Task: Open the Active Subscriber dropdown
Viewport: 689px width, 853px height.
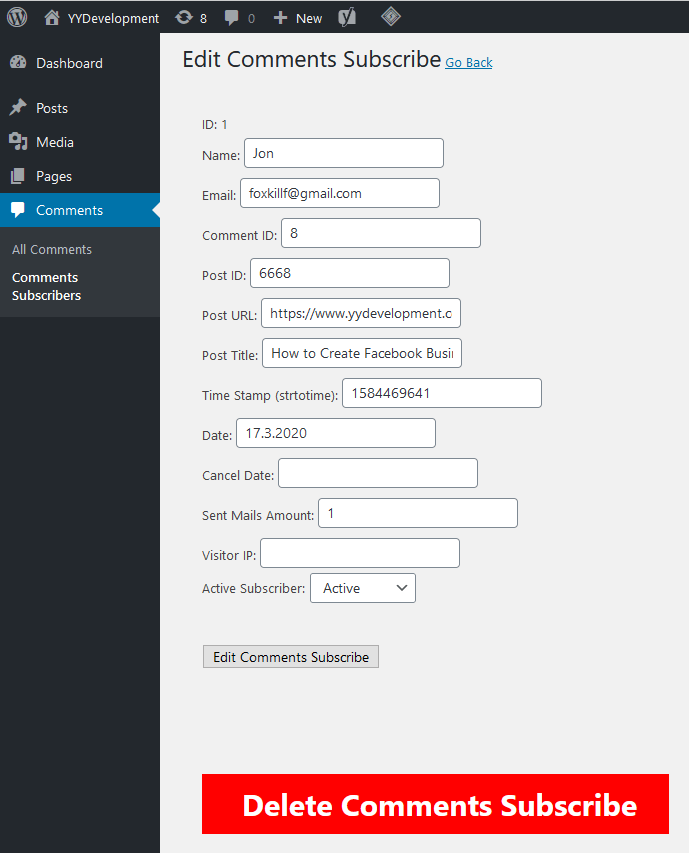Action: click(363, 588)
